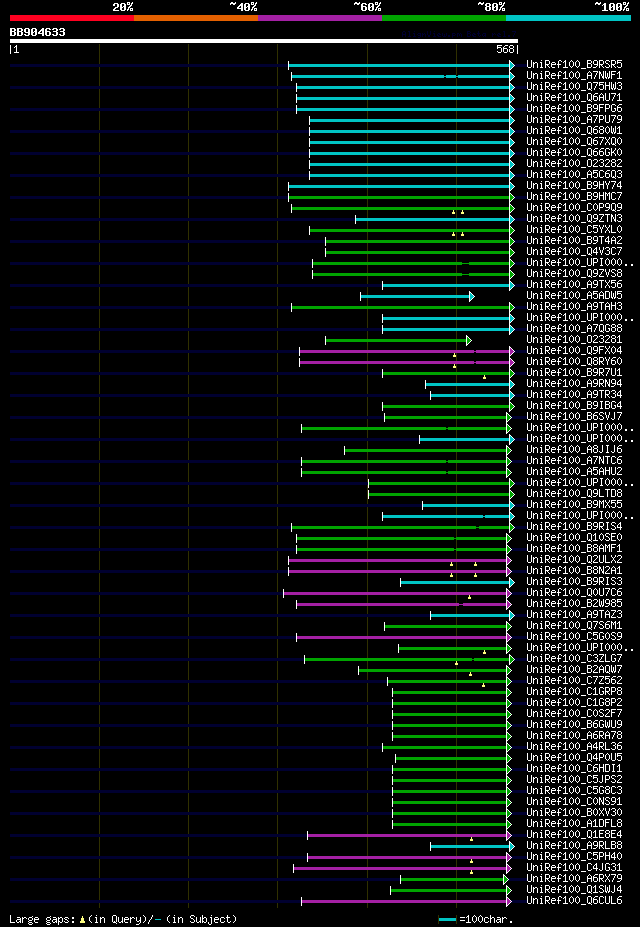Click the cyan alignment bar of UniRef100_Q9ZTN3
640x927 pixels.
click(x=433, y=219)
